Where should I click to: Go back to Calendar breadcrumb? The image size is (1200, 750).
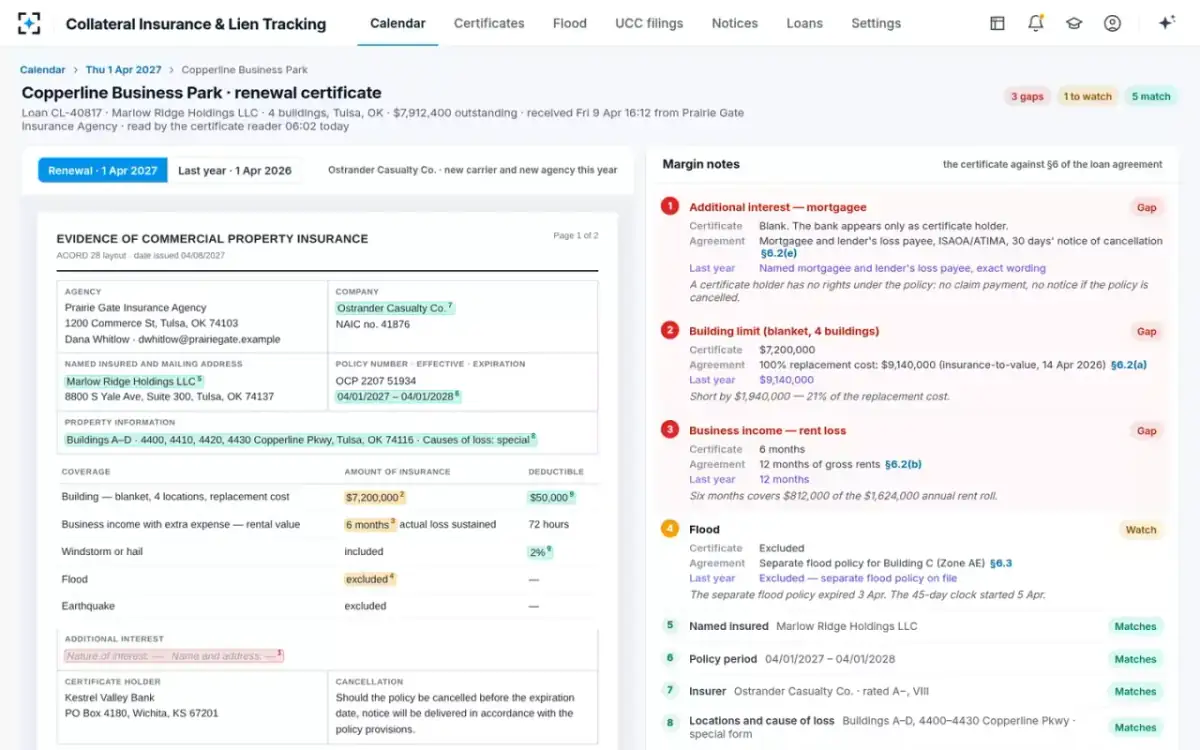(43, 70)
